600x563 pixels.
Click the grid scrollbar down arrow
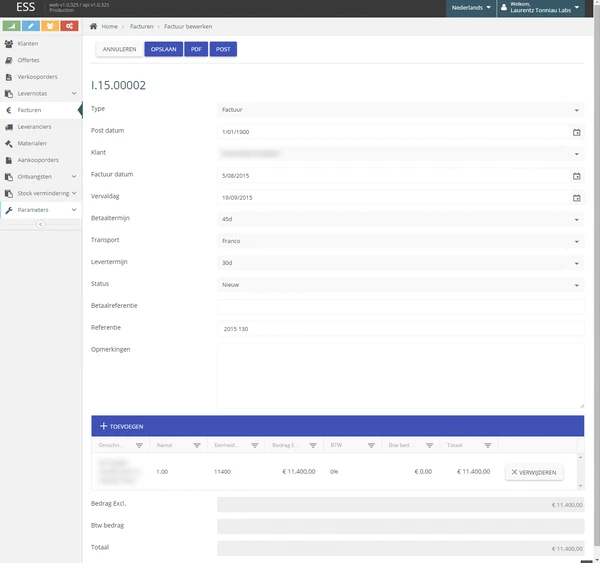pyautogui.click(x=580, y=486)
